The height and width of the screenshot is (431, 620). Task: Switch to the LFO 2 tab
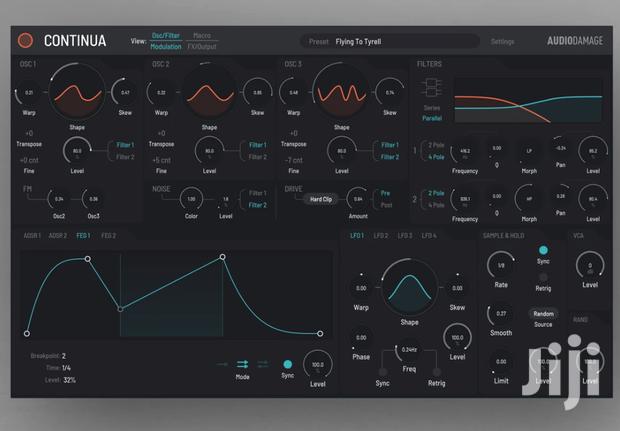coord(381,236)
